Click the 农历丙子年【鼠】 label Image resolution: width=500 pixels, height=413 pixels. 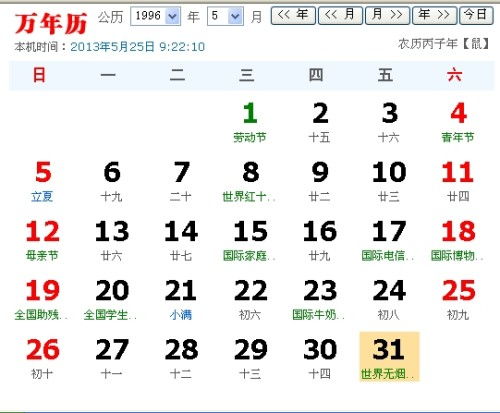[x=443, y=44]
